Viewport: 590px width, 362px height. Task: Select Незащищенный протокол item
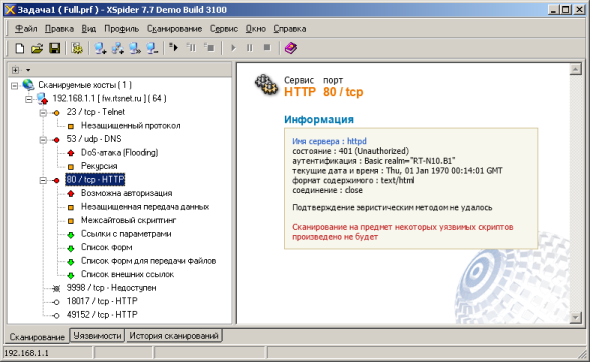point(131,126)
